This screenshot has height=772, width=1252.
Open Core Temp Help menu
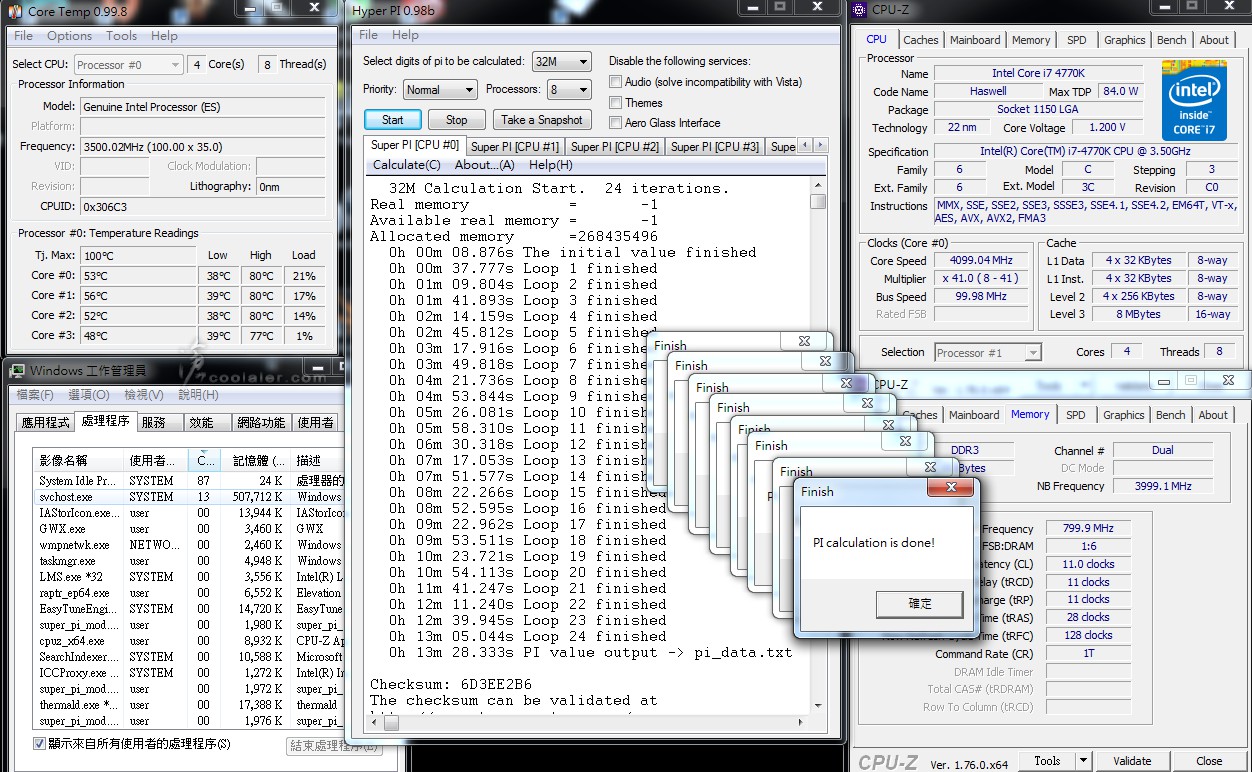164,36
